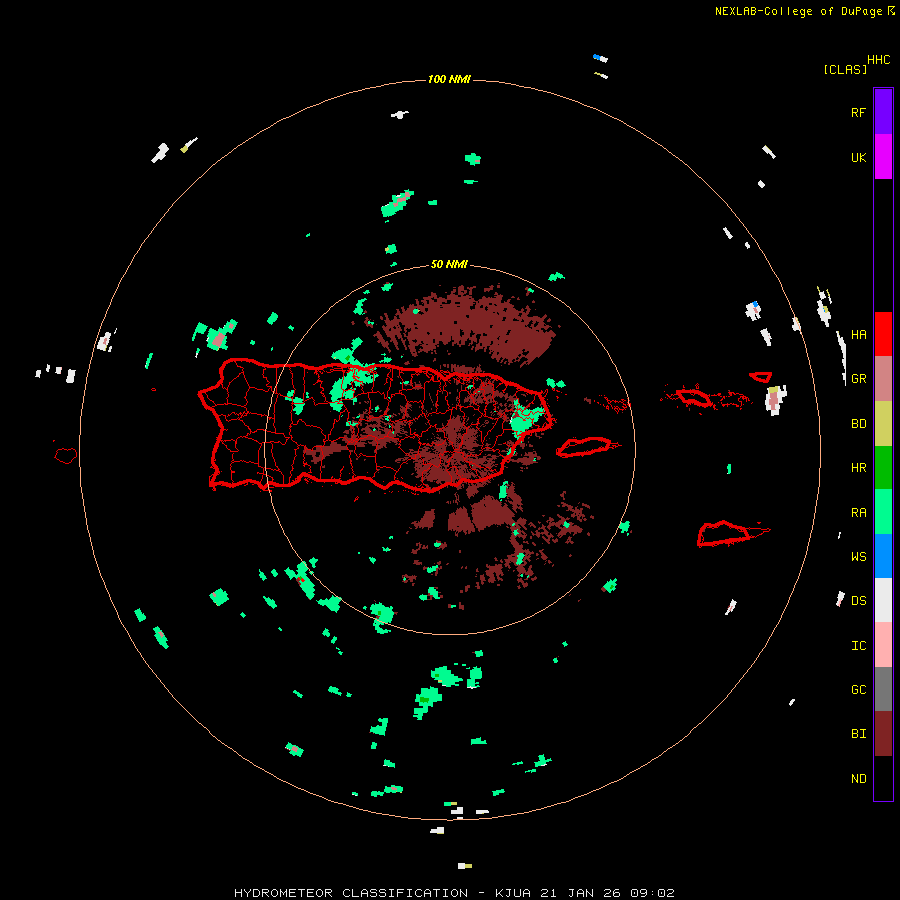The image size is (900, 900).
Task: Click the GC gray legend swatch
Action: 883,689
